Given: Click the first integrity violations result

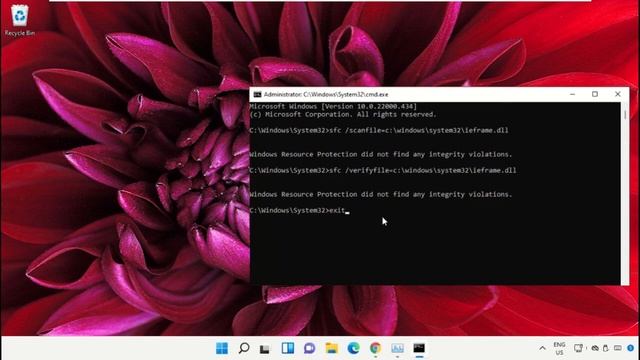Looking at the screenshot, I should click(x=380, y=154).
